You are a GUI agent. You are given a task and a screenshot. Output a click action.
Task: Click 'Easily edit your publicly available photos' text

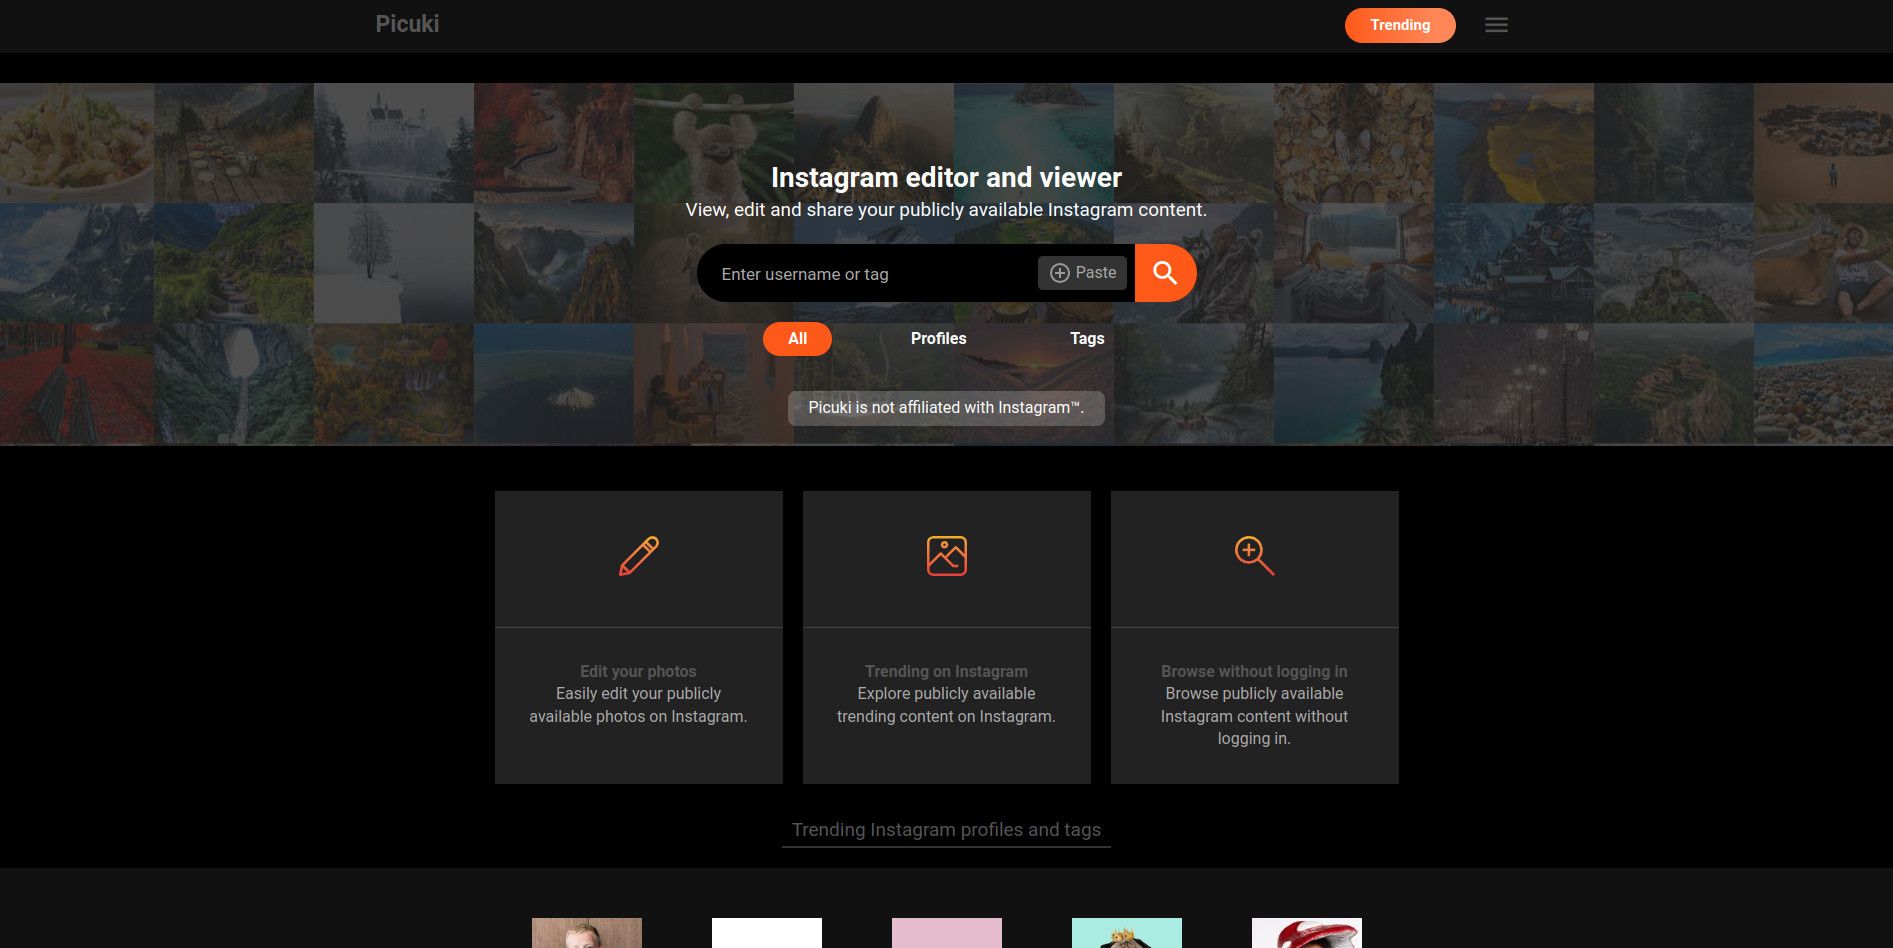638,705
